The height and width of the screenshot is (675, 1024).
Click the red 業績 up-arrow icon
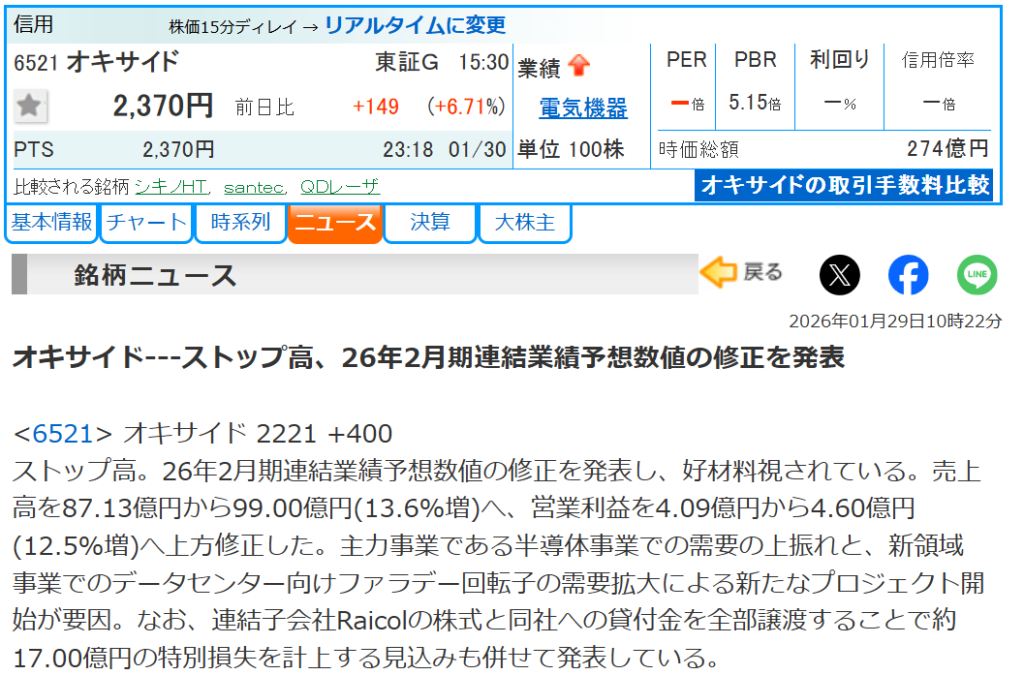tap(579, 67)
